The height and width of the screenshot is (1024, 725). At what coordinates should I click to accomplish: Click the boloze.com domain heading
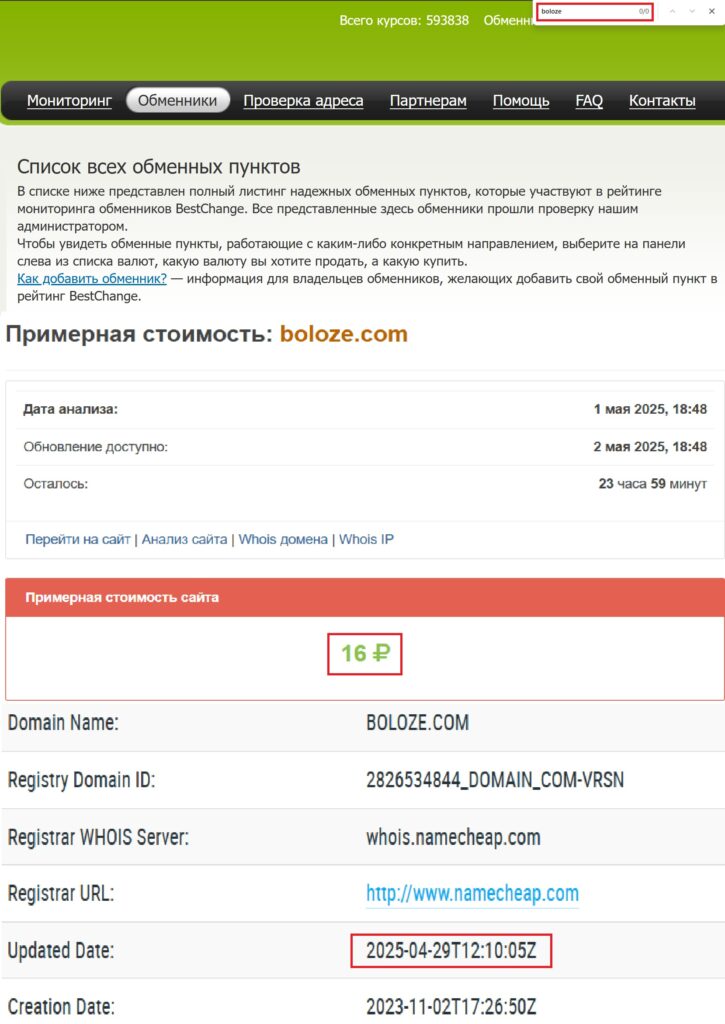click(x=344, y=335)
